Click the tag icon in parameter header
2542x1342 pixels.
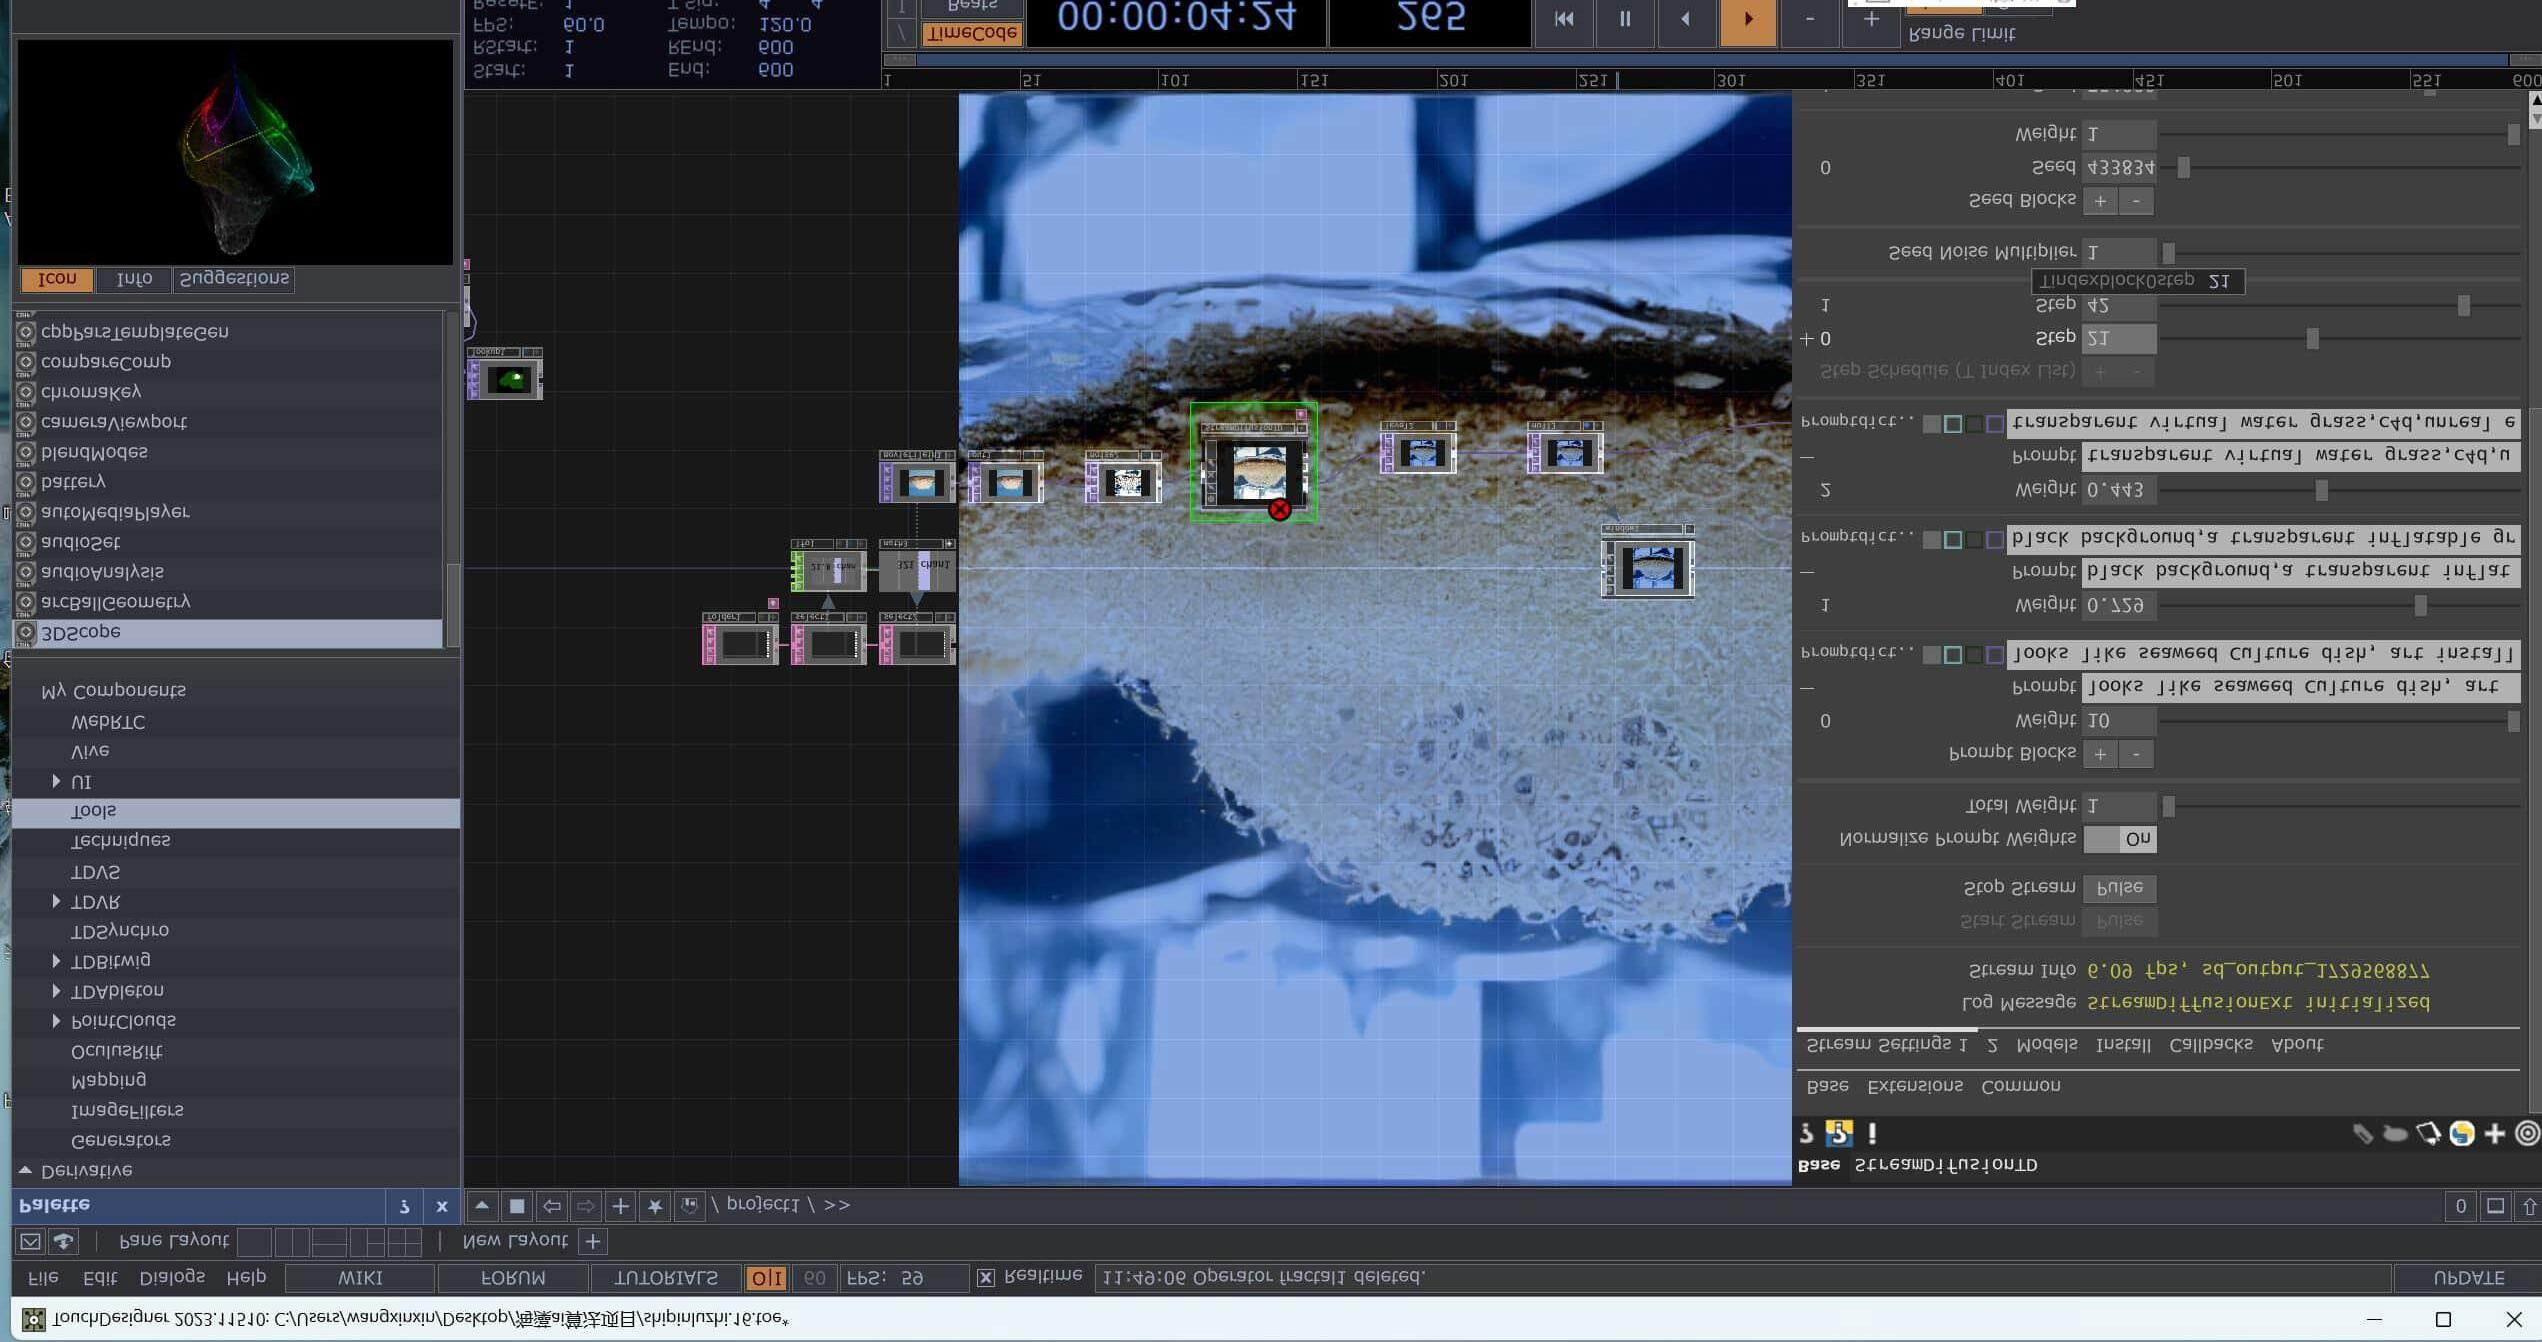[x=2362, y=1133]
